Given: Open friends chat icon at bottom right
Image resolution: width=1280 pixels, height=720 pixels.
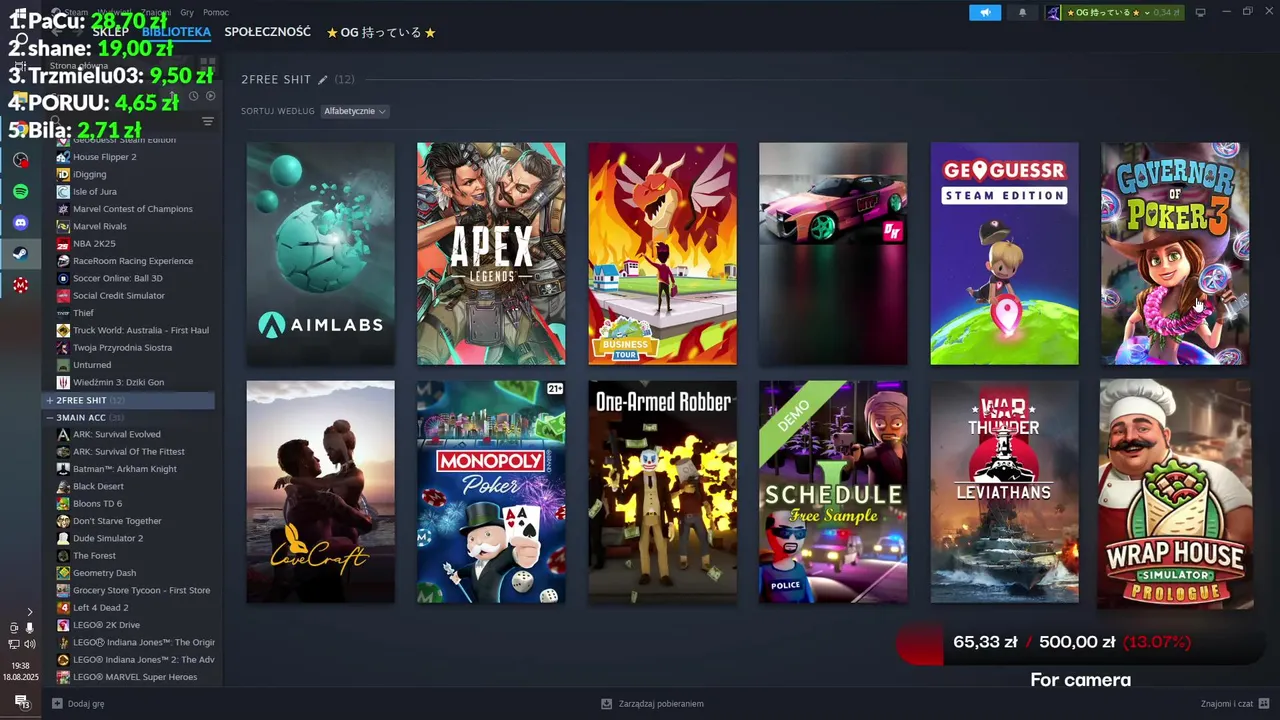Looking at the screenshot, I should (1264, 704).
